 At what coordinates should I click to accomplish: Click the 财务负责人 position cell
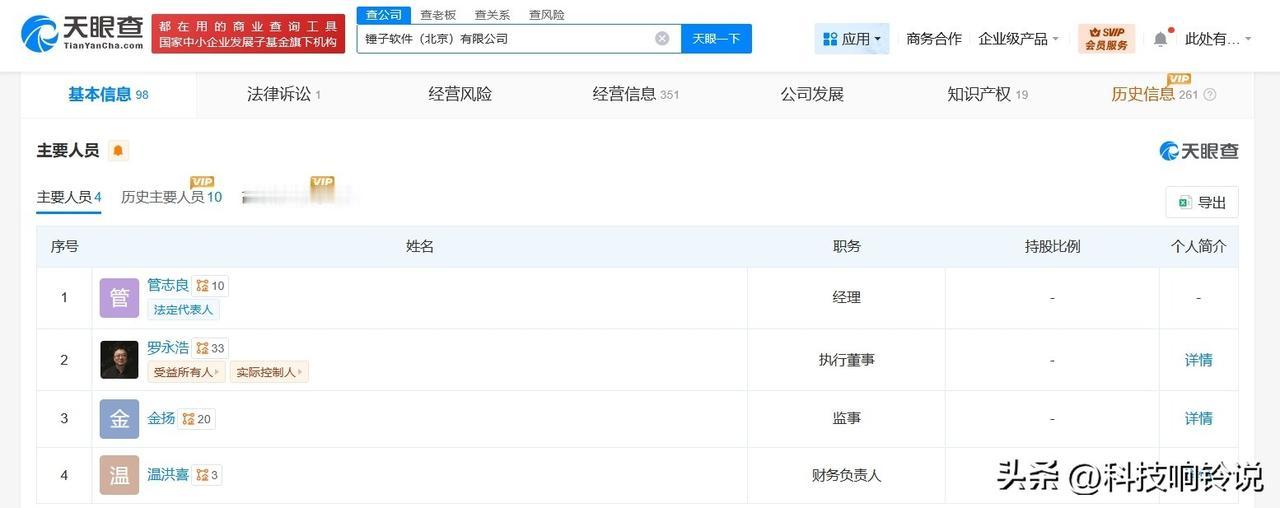[x=846, y=475]
